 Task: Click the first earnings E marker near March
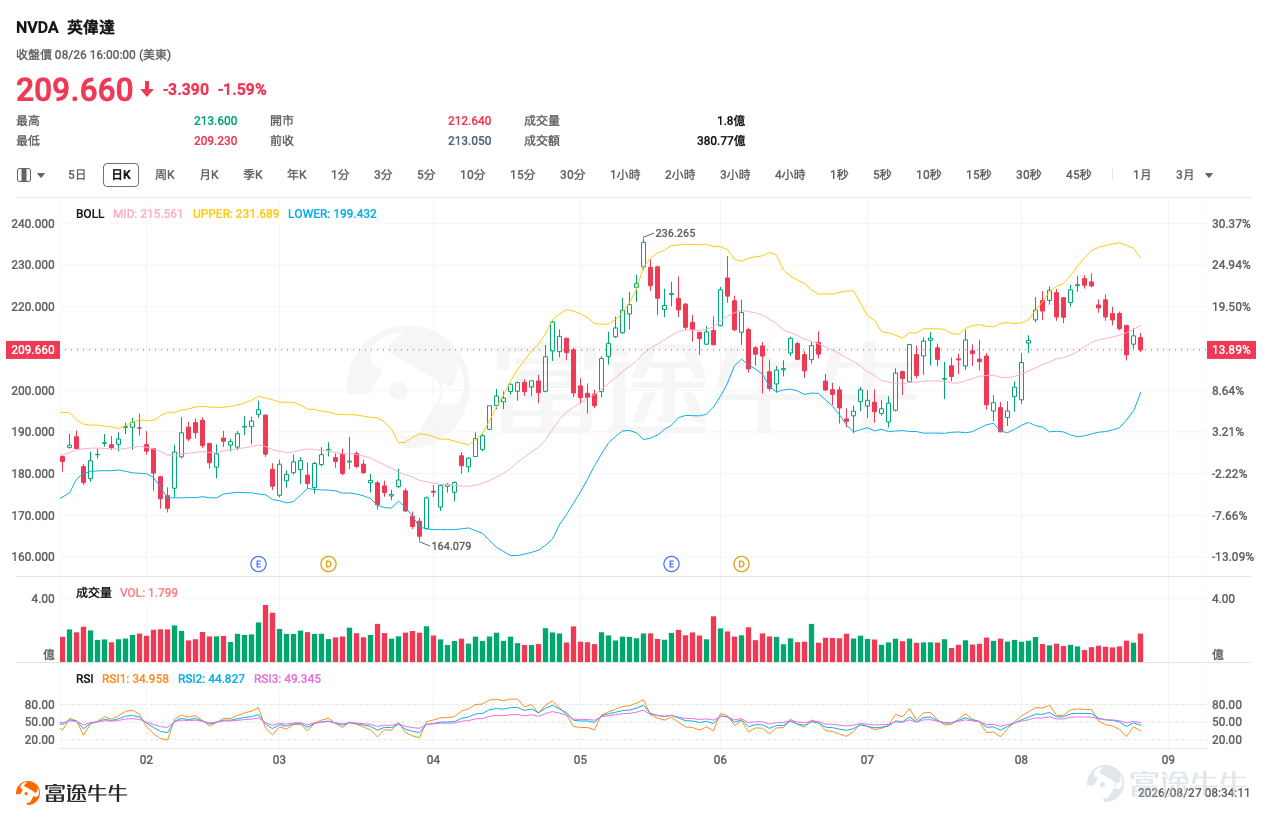click(x=258, y=564)
